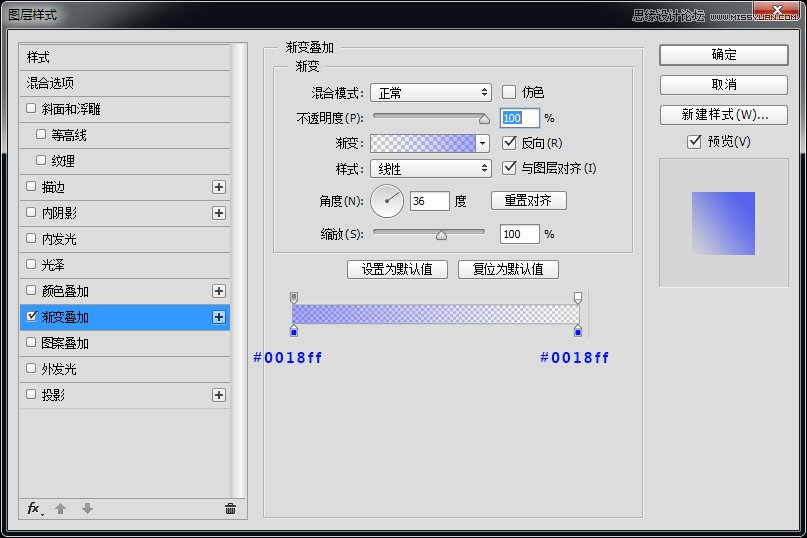Viewport: 807px width, 538px height.
Task: Click 复位为默认值 button
Action: pos(508,269)
